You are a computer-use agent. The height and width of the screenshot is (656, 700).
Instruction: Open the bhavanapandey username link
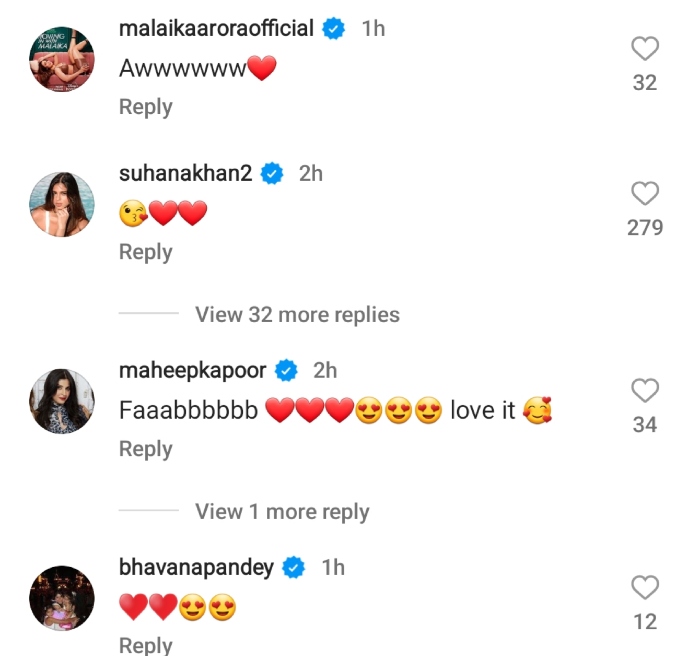pos(196,568)
